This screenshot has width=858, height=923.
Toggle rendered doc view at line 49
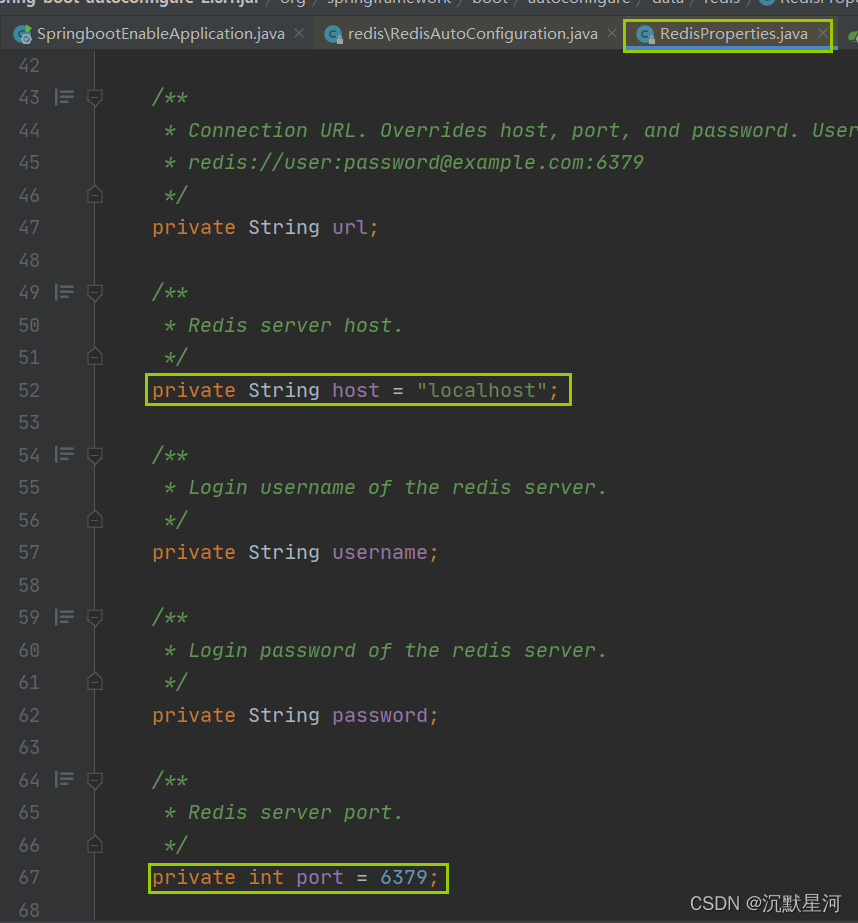[x=64, y=292]
